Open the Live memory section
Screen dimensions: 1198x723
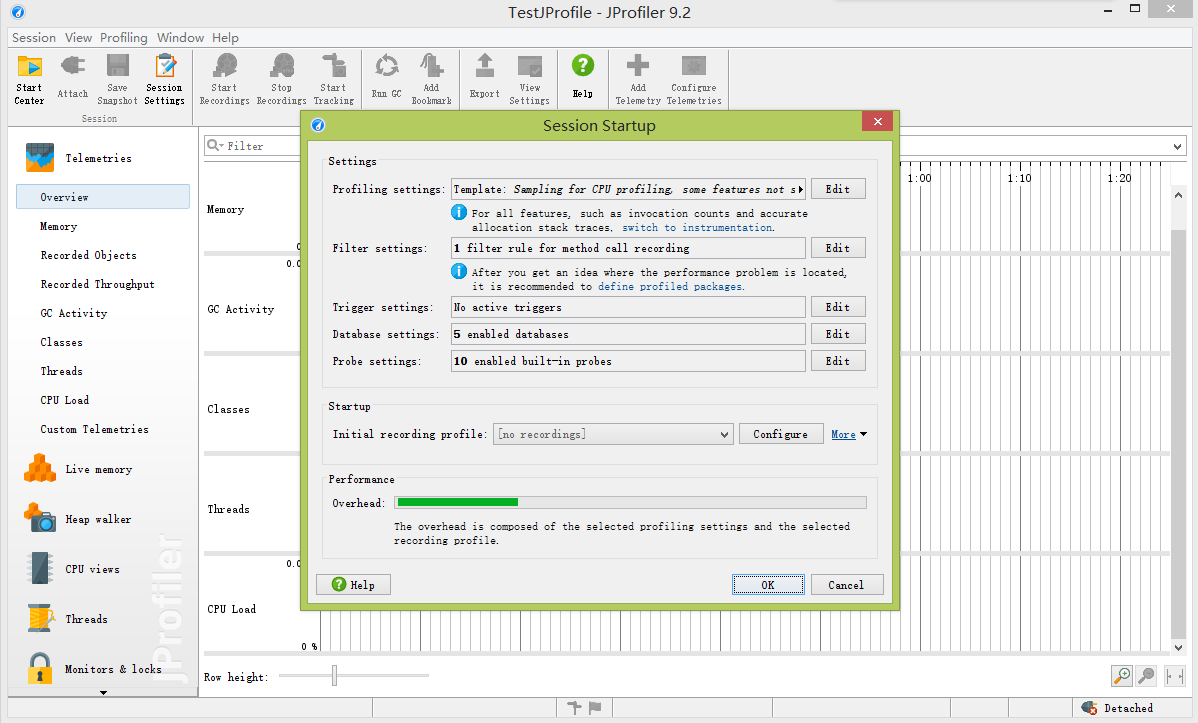click(99, 469)
